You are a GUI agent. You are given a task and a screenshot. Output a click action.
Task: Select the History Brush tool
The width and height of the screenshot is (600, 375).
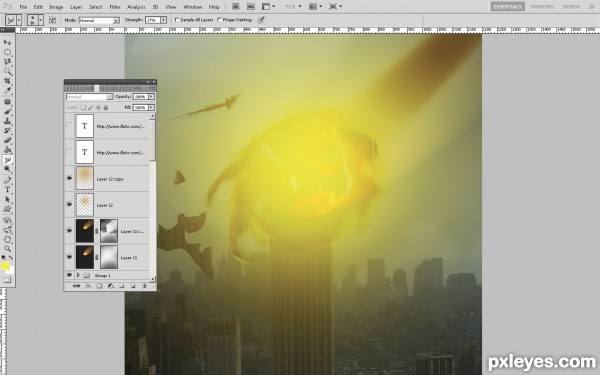click(7, 131)
